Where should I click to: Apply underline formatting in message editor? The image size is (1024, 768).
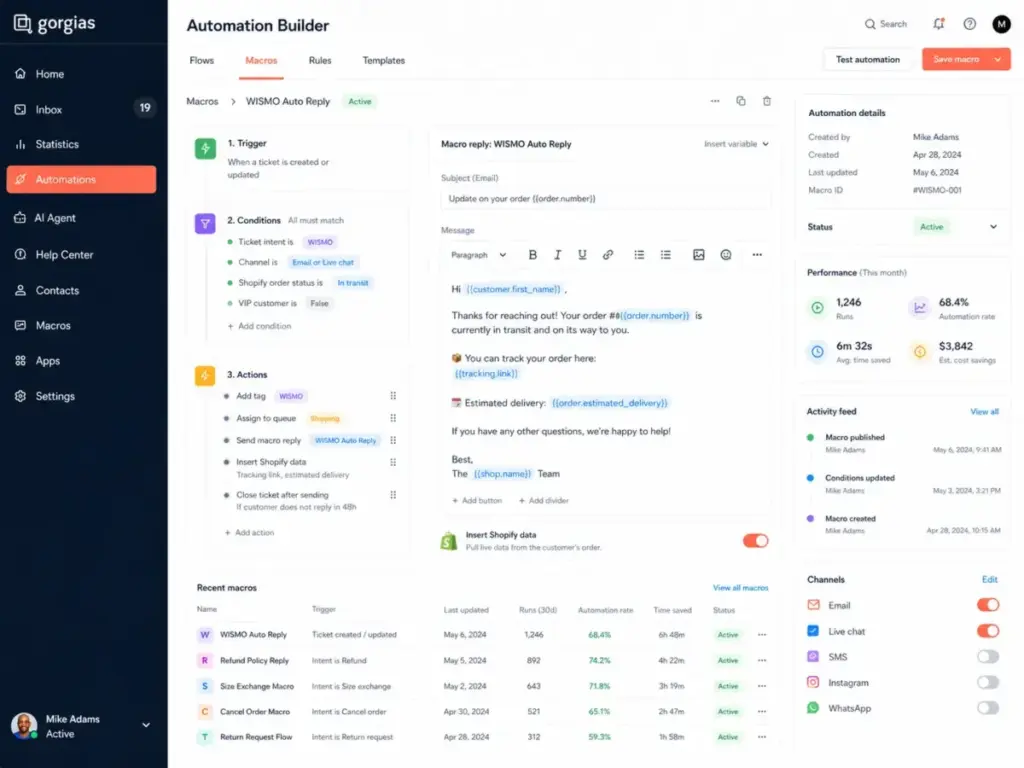(x=582, y=255)
